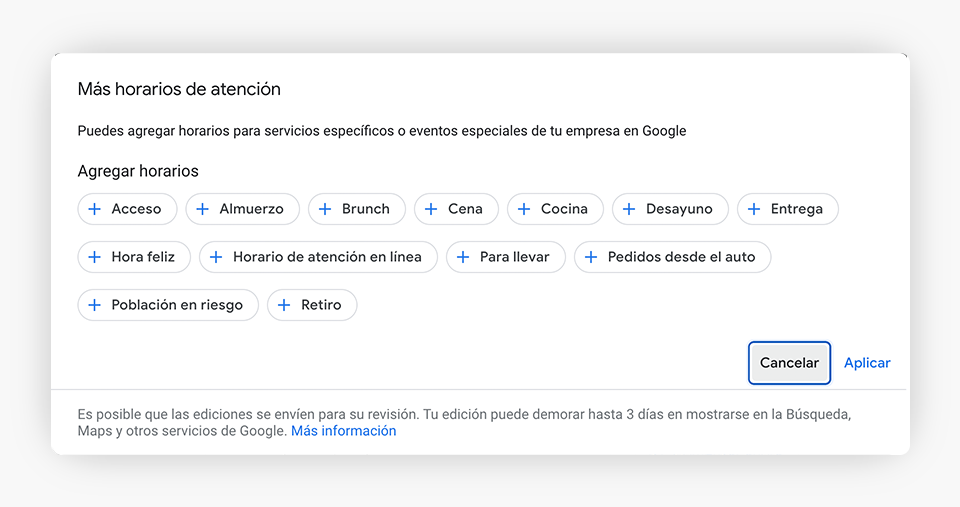Choose the Brunch label chip
This screenshot has width=960, height=507.
click(x=357, y=209)
